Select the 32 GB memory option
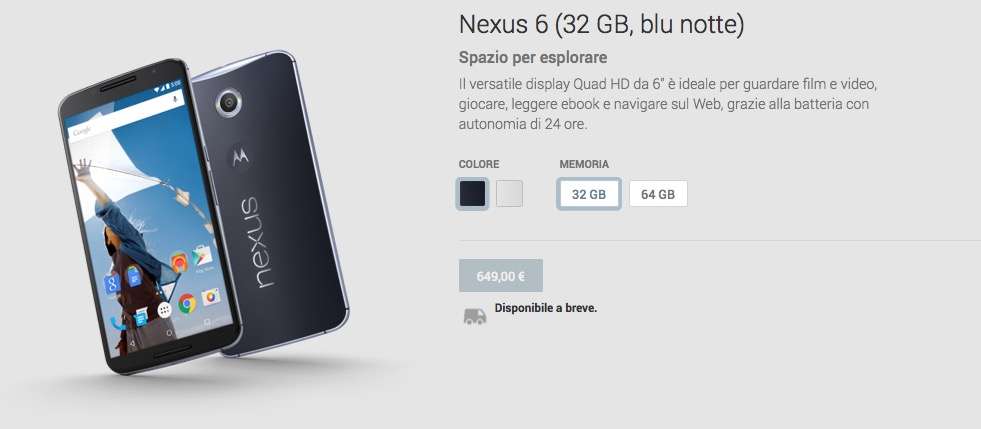 (x=589, y=194)
